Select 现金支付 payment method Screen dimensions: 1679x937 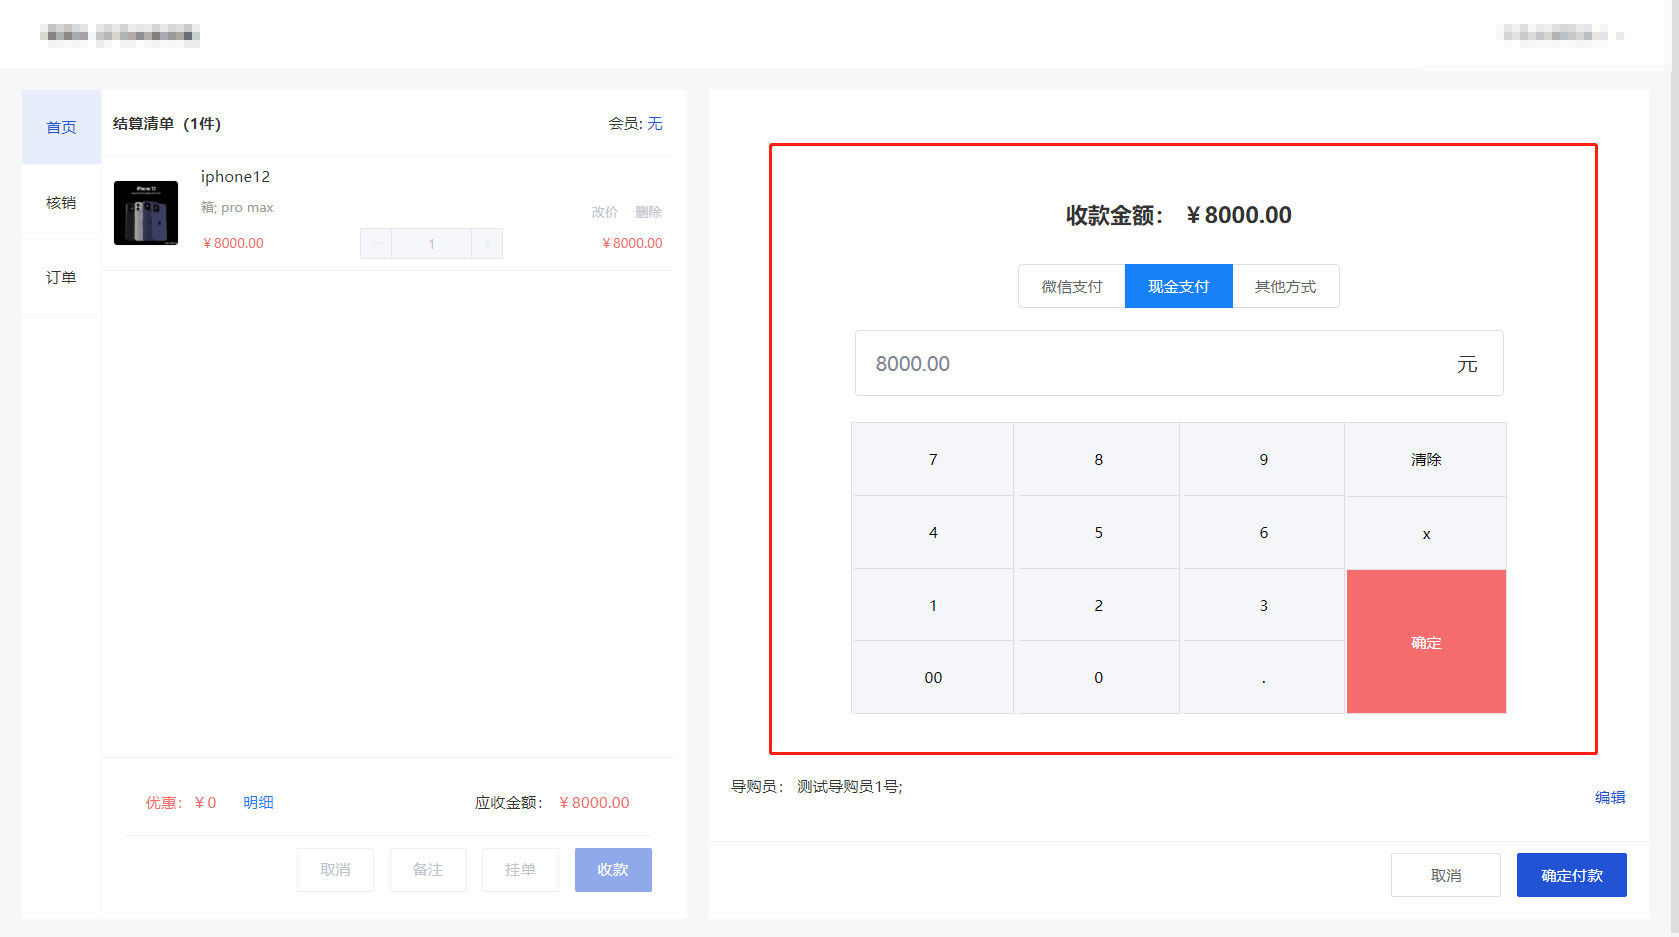coord(1178,287)
